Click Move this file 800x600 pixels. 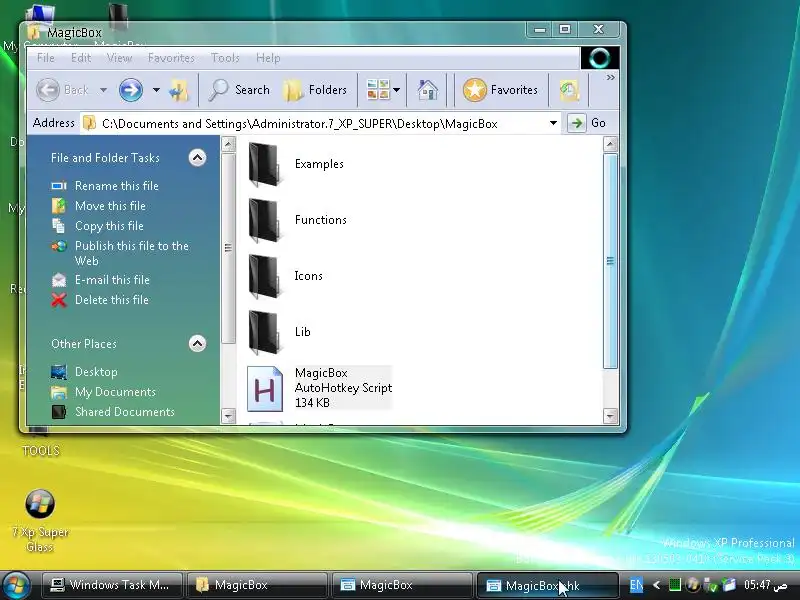(x=110, y=206)
